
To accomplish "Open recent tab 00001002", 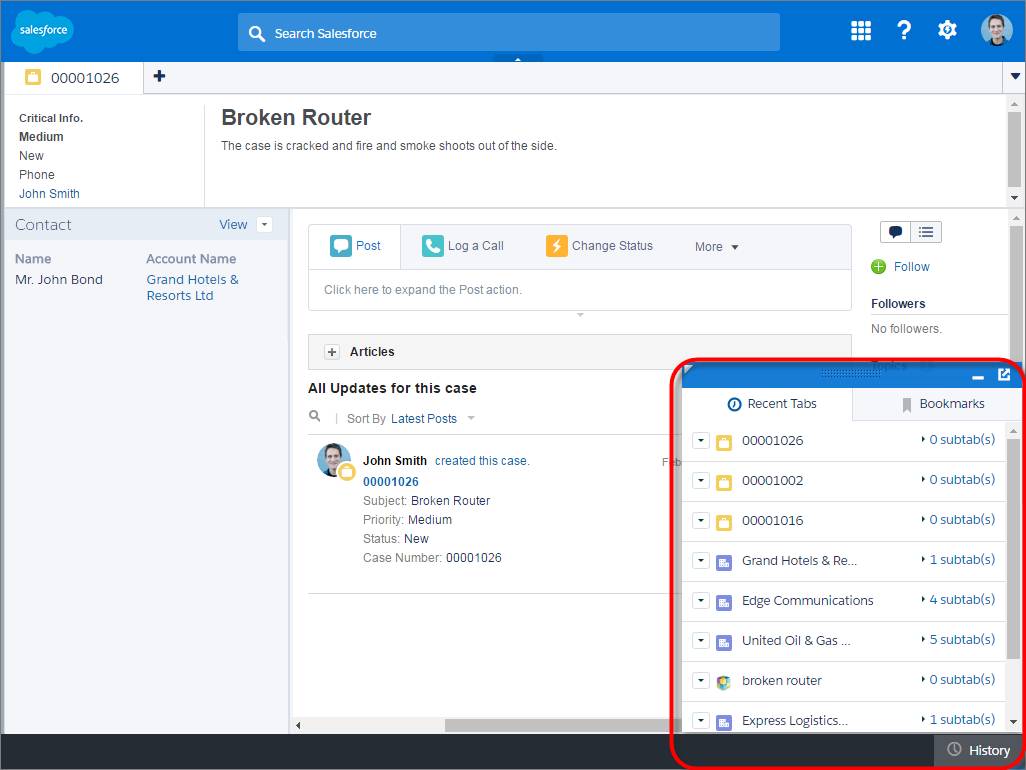I will point(772,481).
